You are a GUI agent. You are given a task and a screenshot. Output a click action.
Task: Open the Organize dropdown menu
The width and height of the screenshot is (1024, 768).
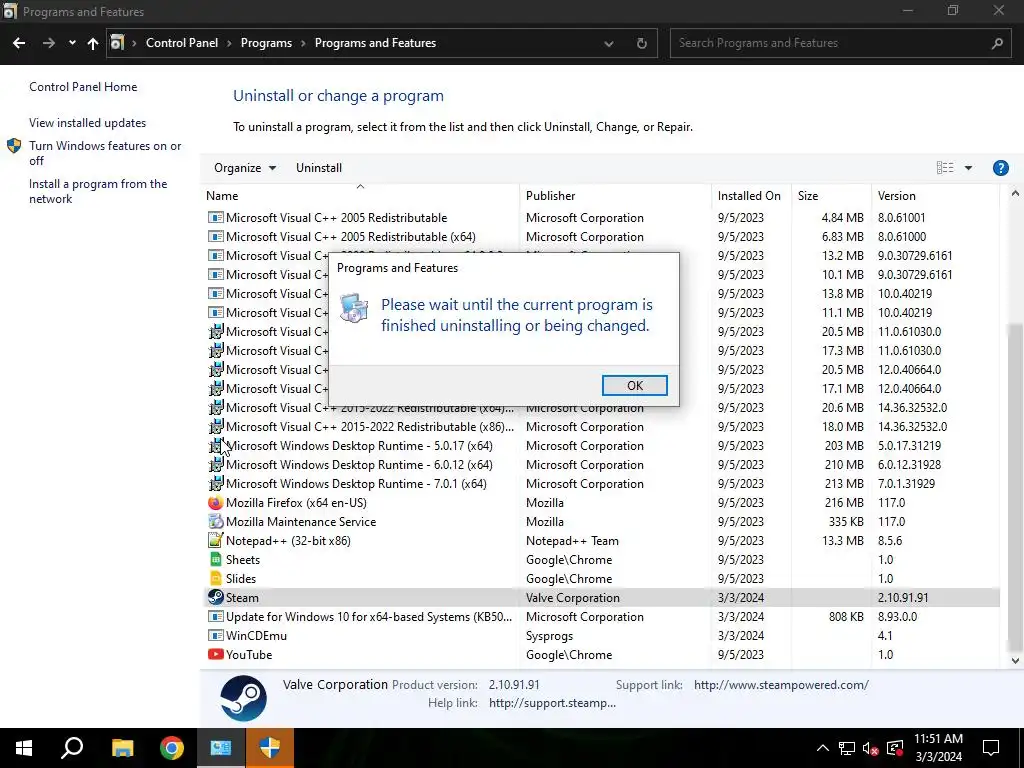point(245,168)
